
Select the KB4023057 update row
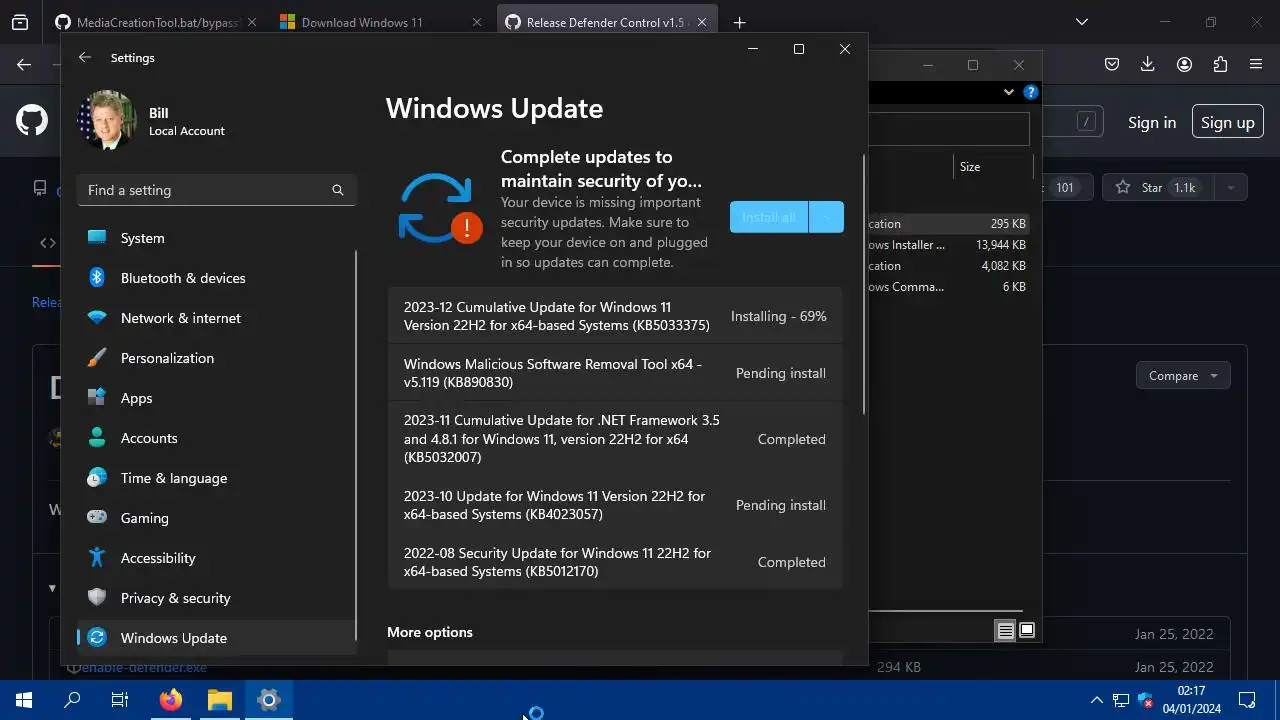pos(614,505)
